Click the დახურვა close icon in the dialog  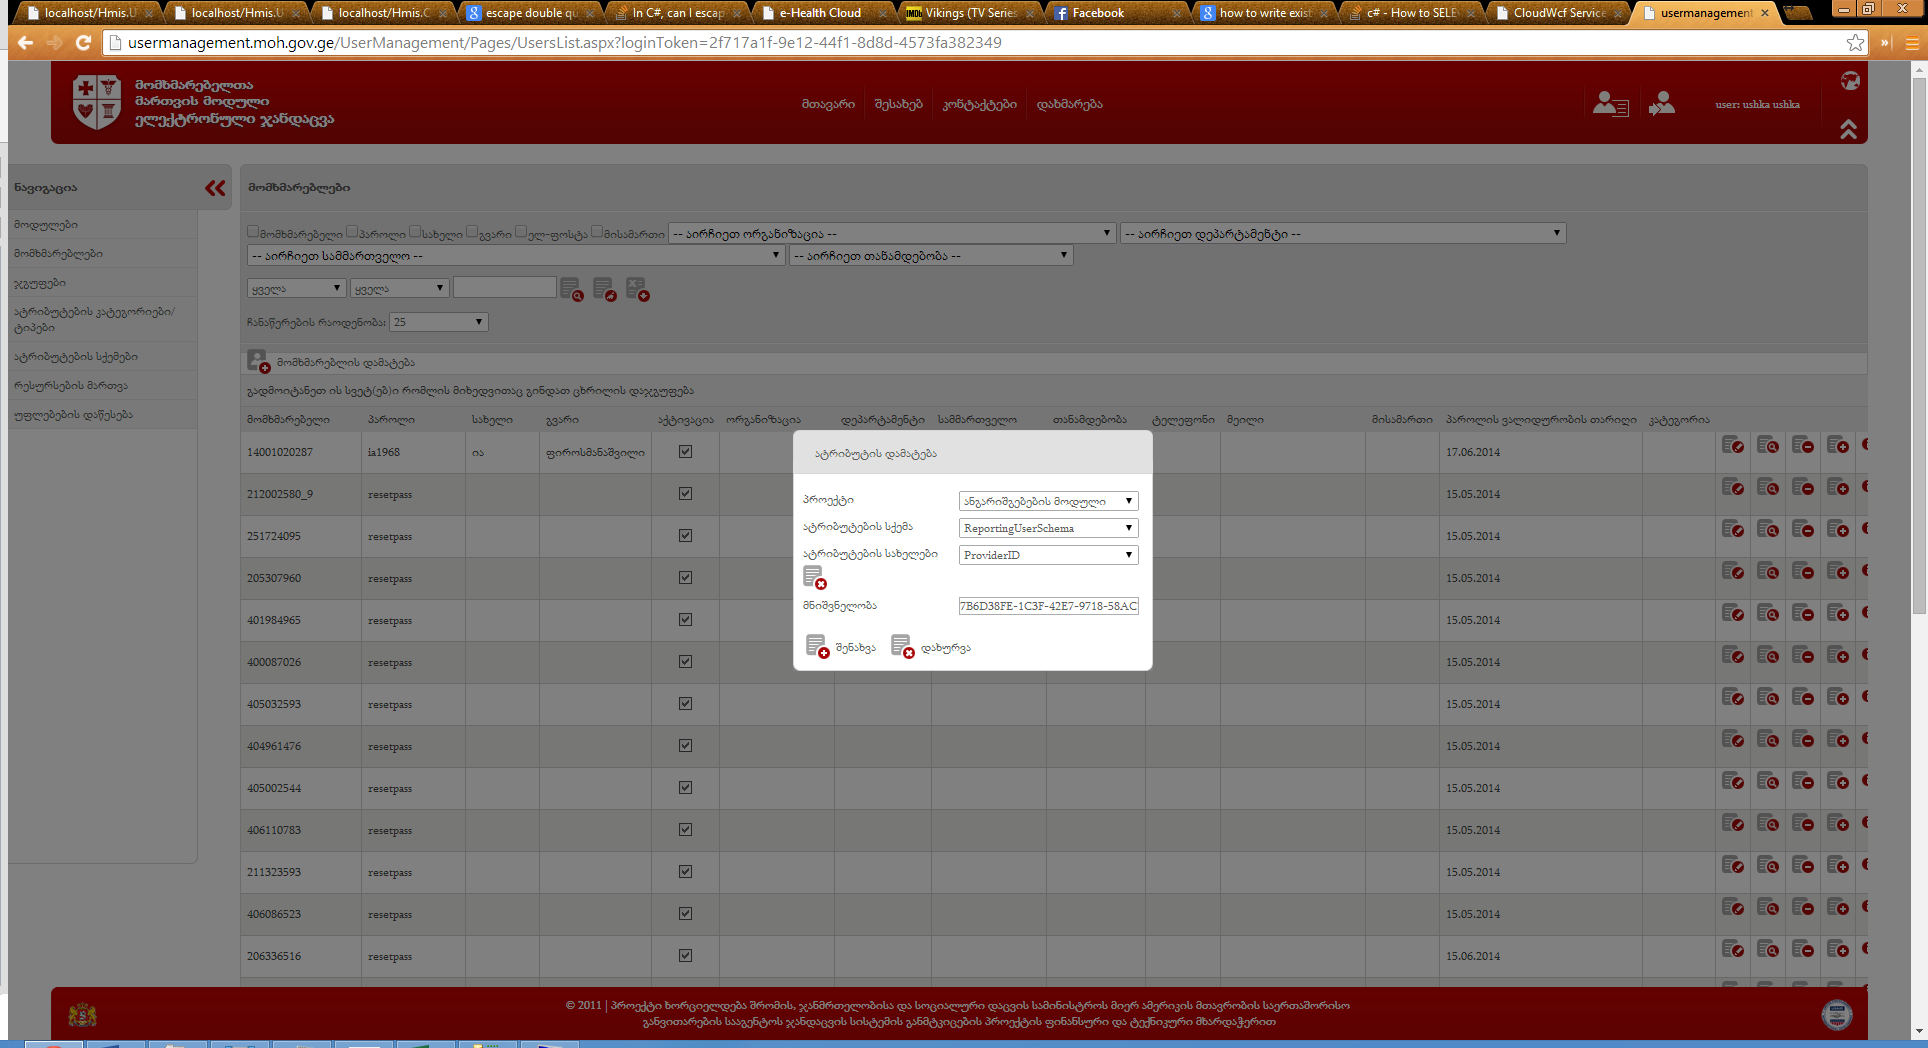point(902,647)
